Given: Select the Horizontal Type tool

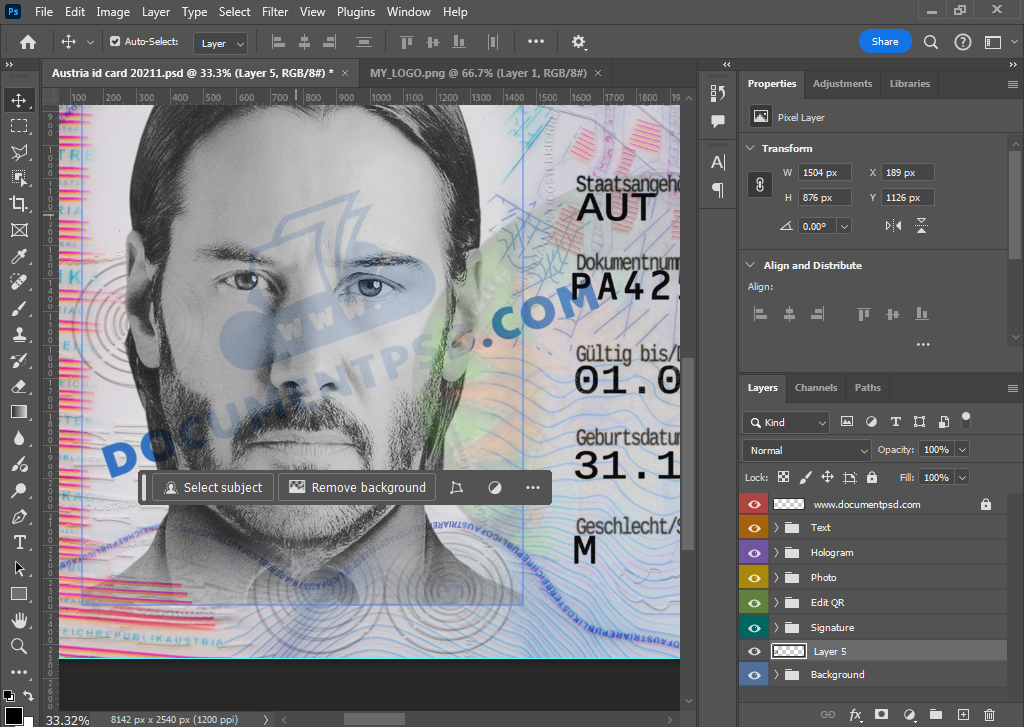Looking at the screenshot, I should [x=19, y=542].
